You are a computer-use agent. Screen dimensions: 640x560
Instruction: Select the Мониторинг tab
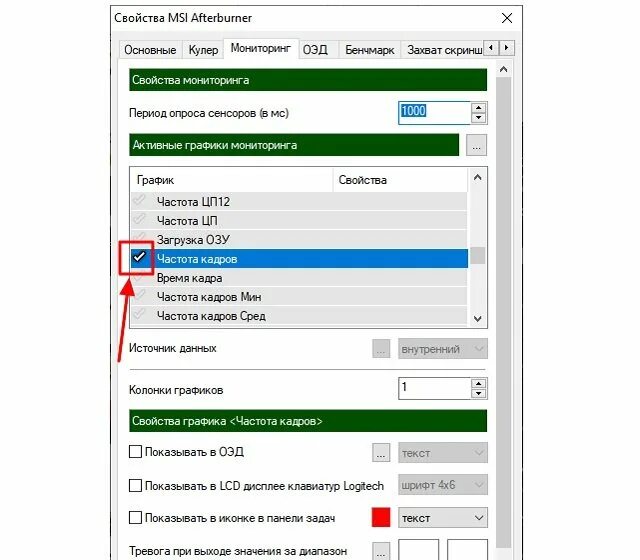point(261,49)
